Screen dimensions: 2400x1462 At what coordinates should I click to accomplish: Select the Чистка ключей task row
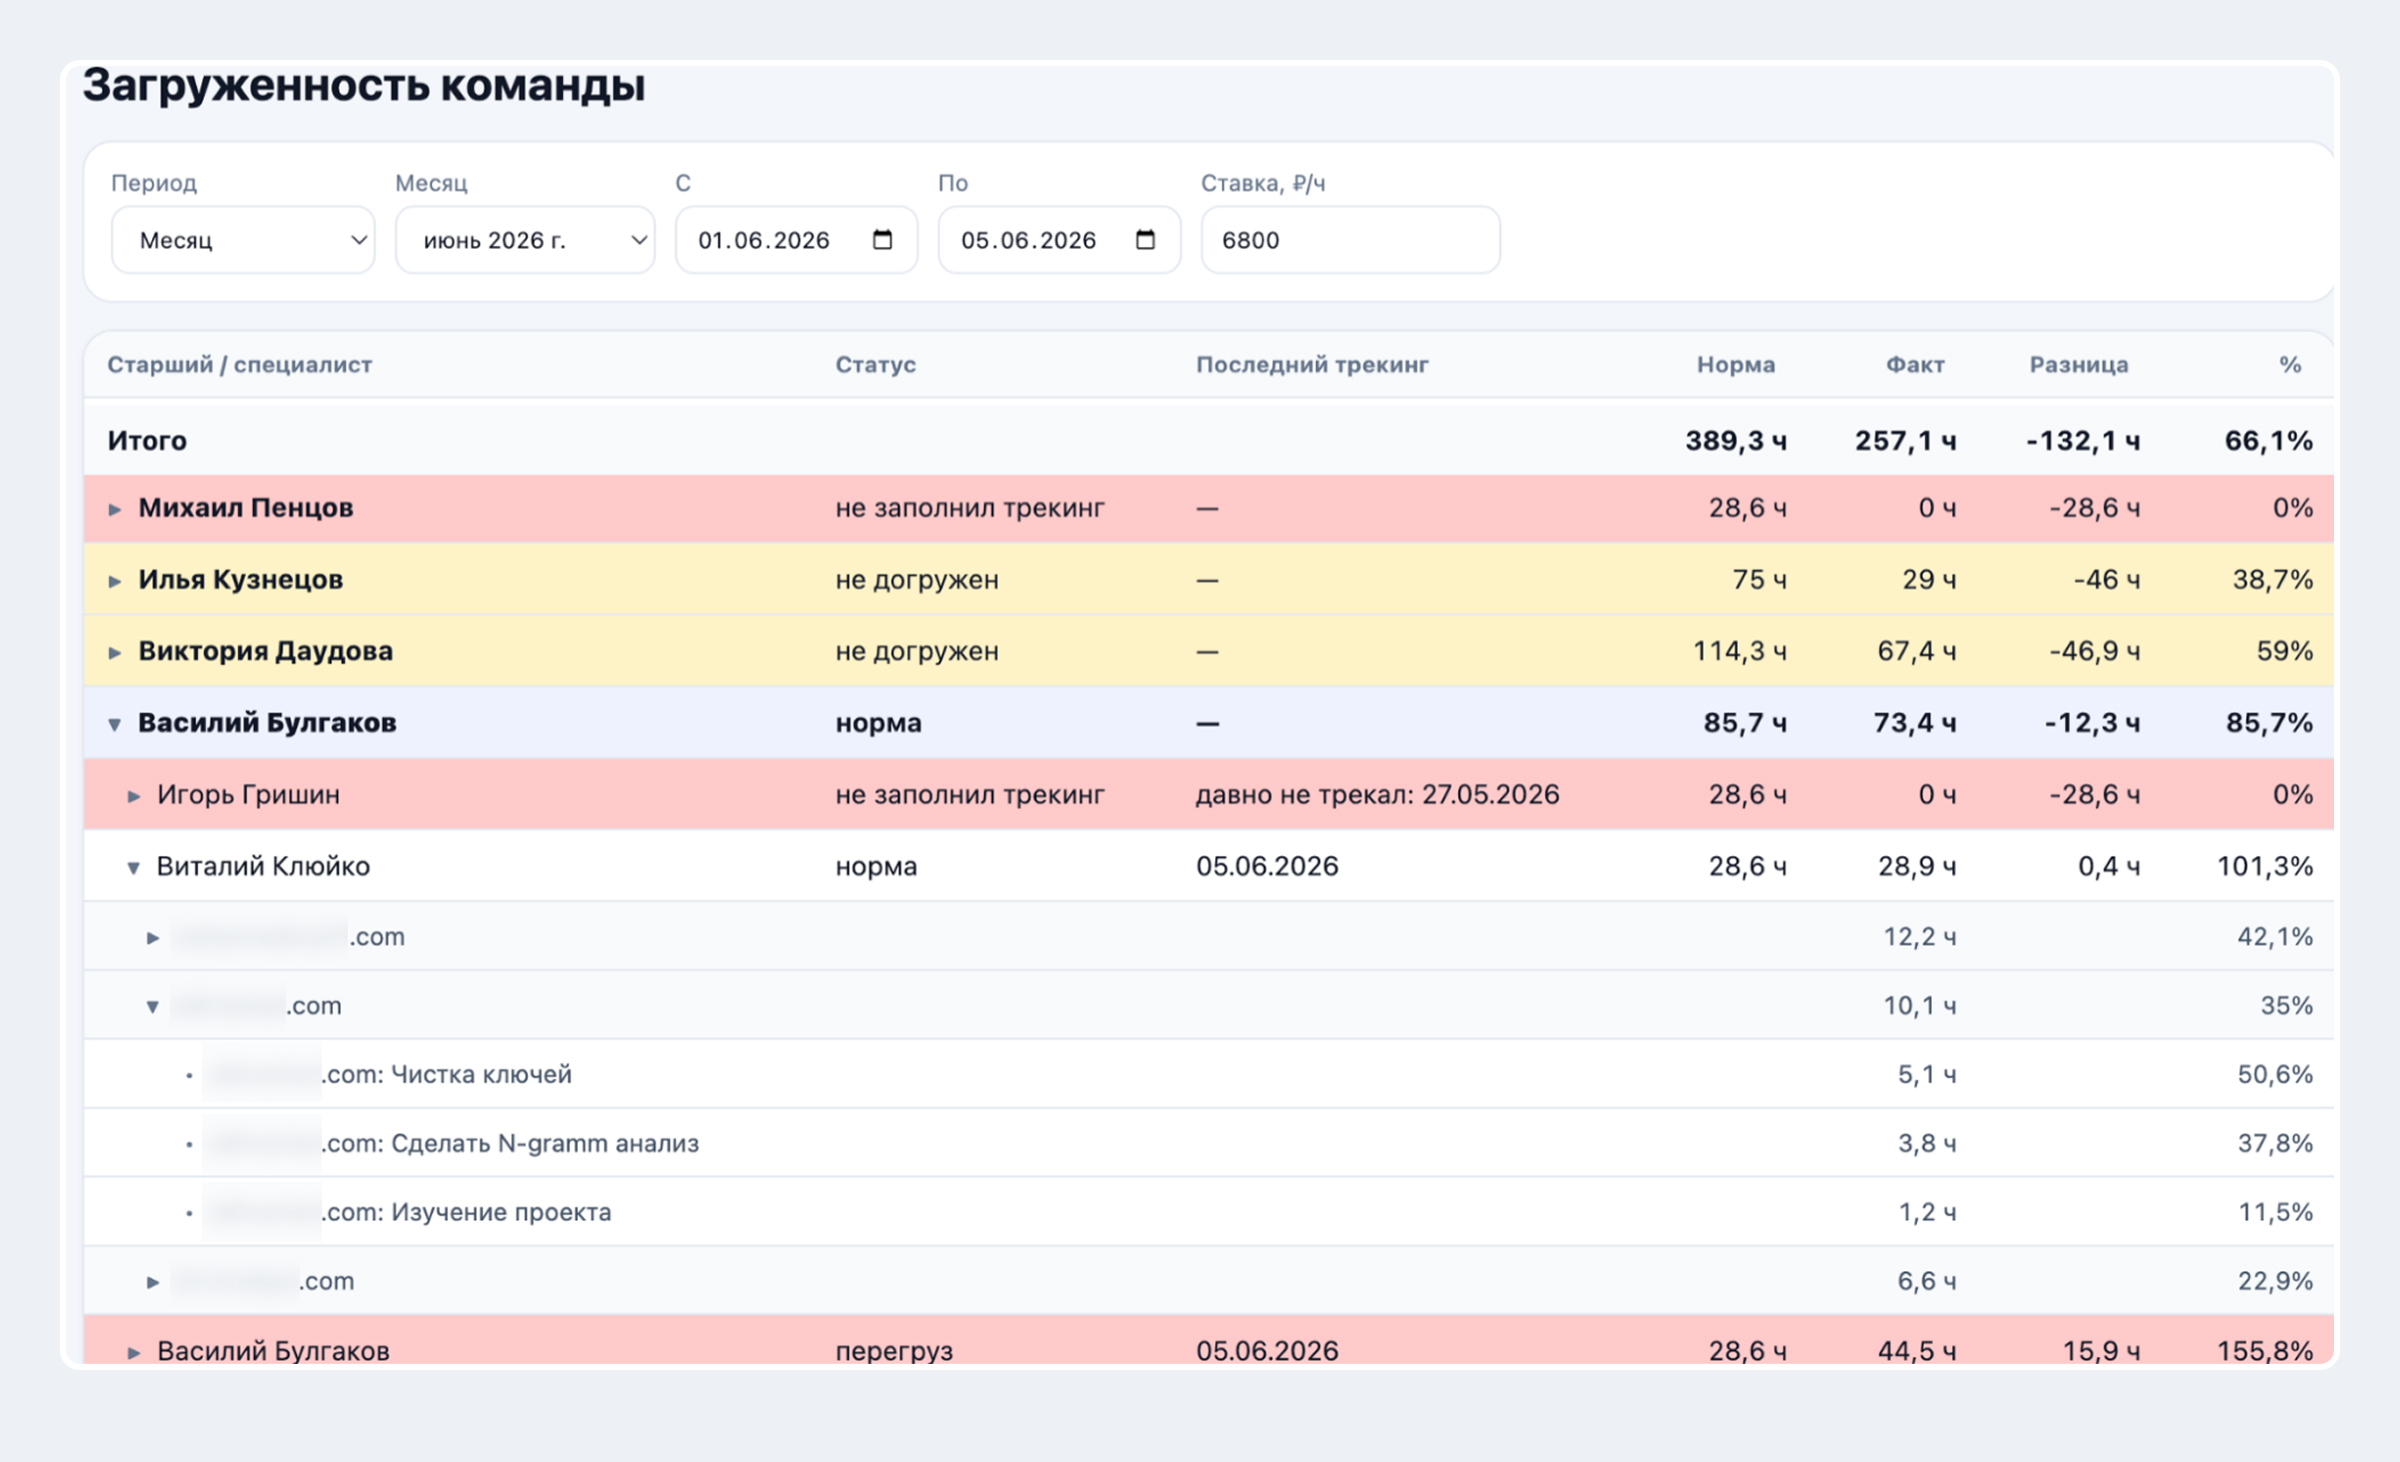pos(1208,1074)
